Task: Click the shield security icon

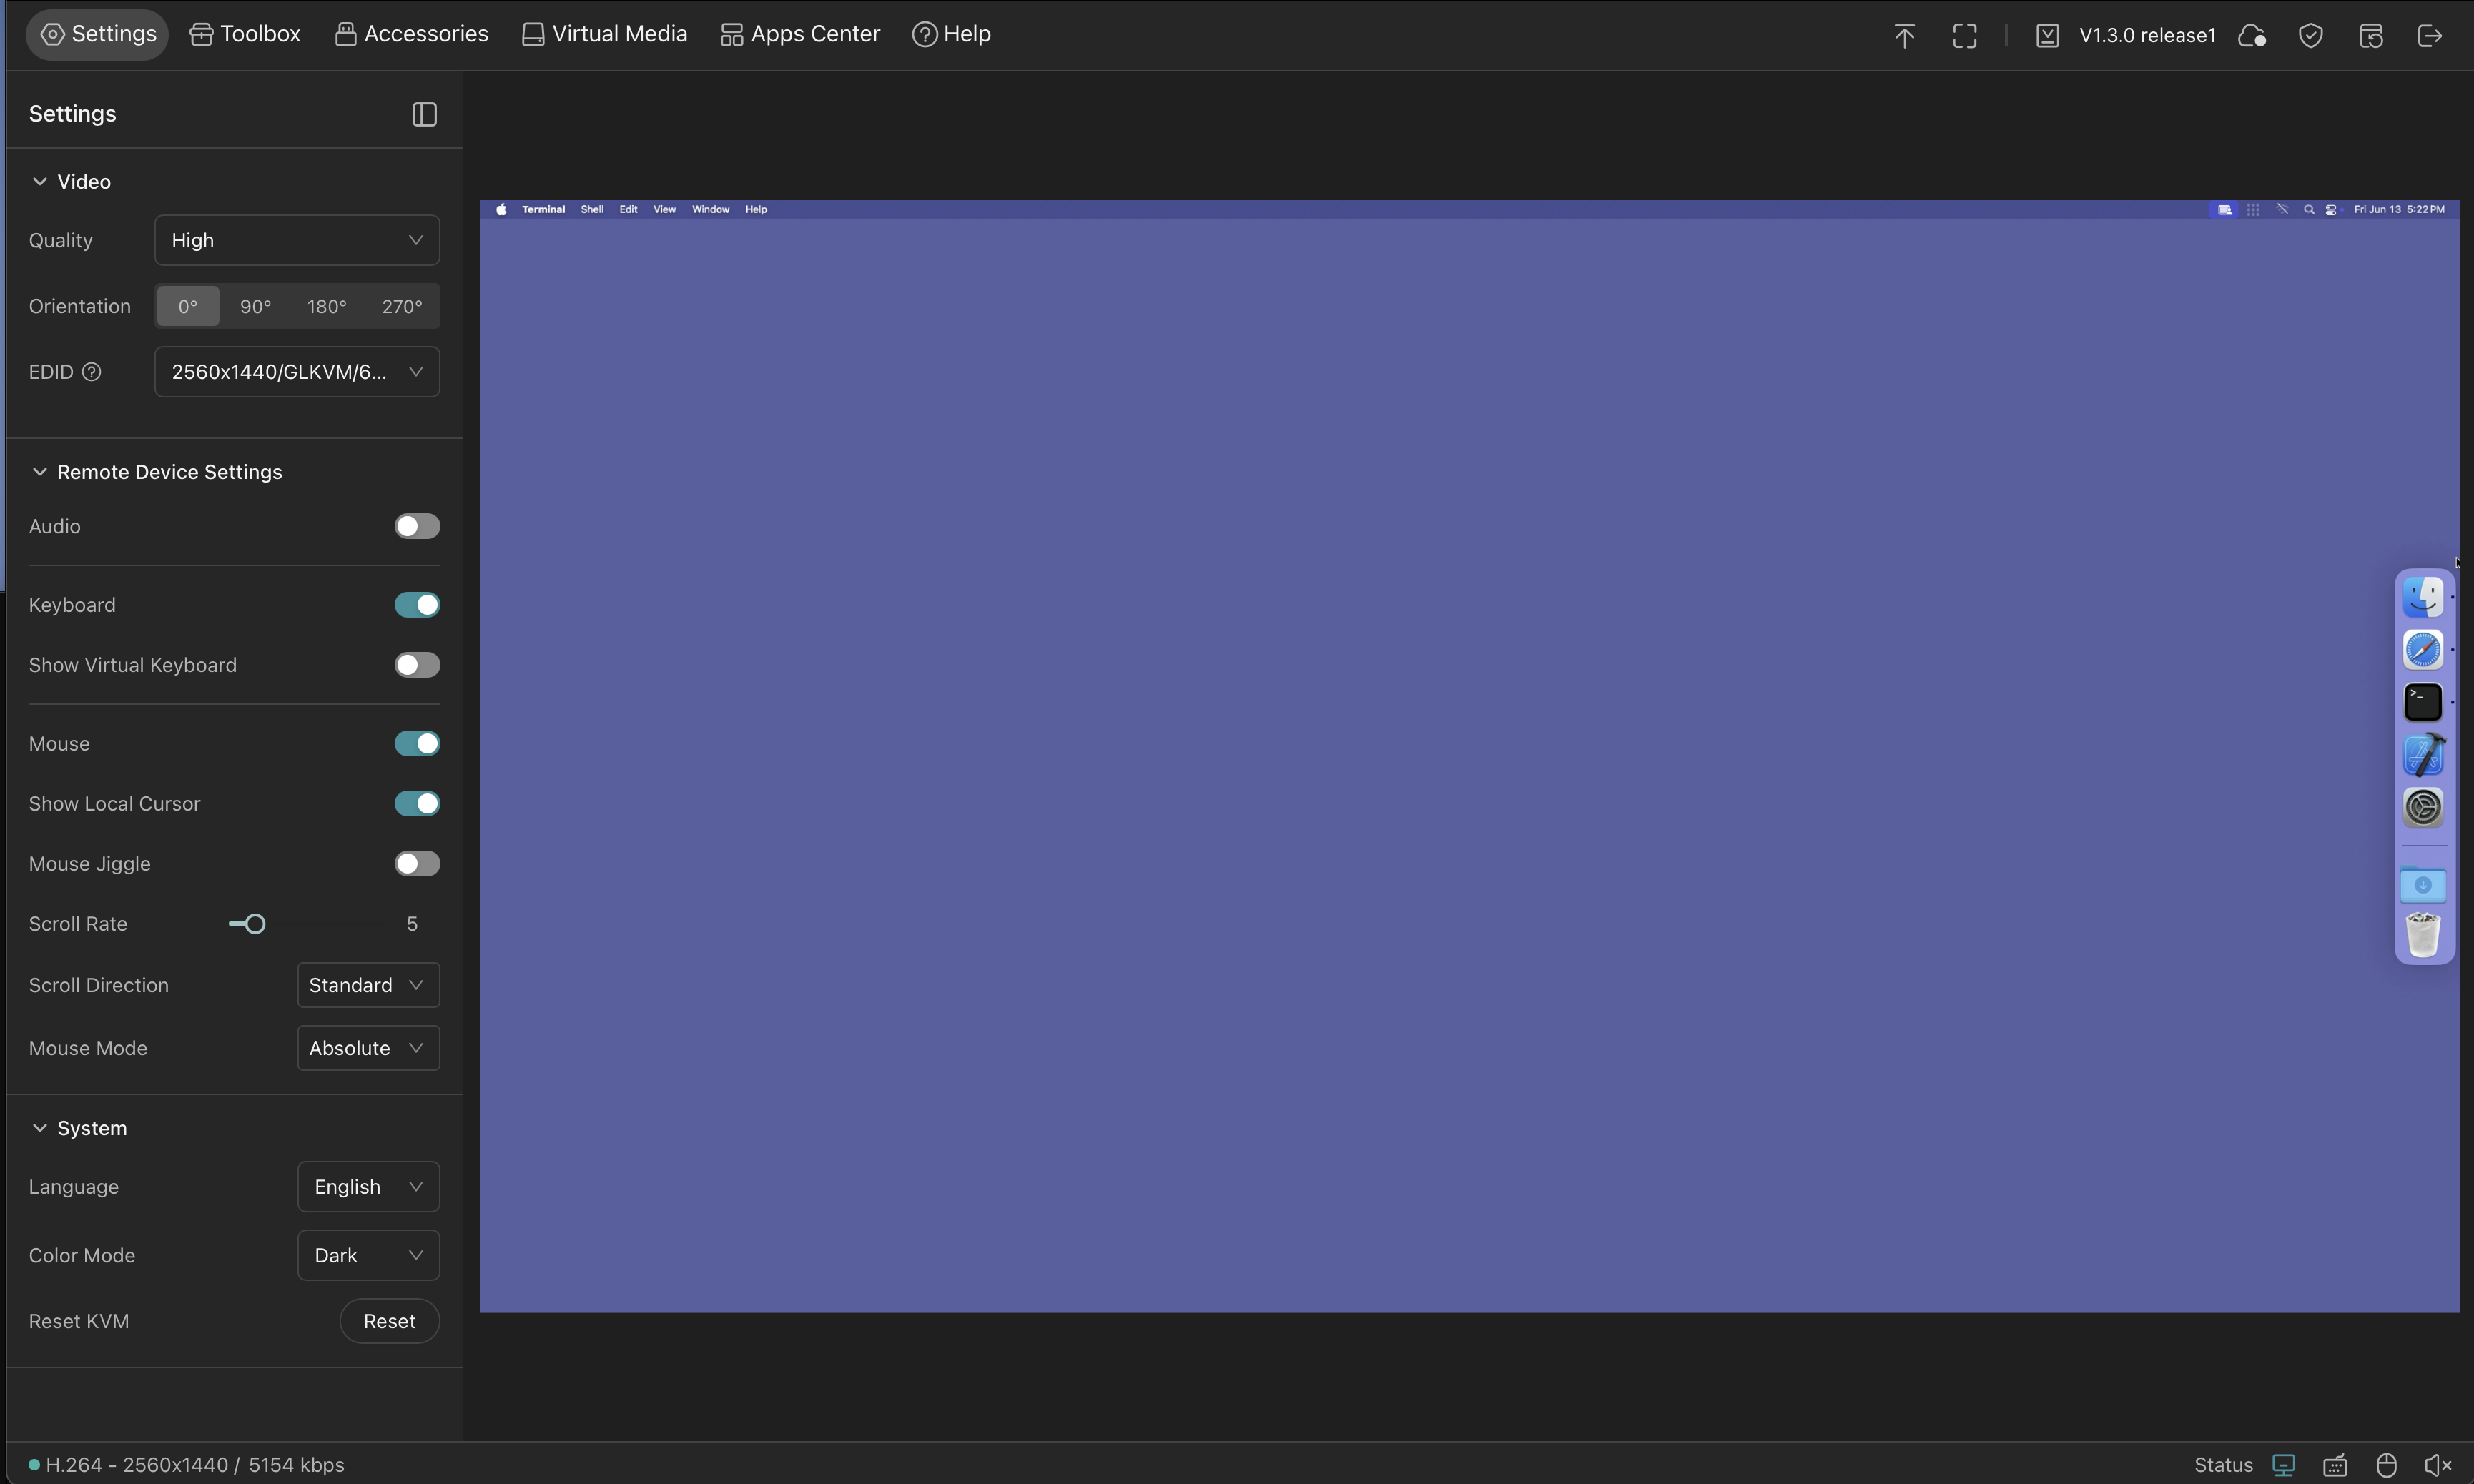Action: click(2310, 36)
